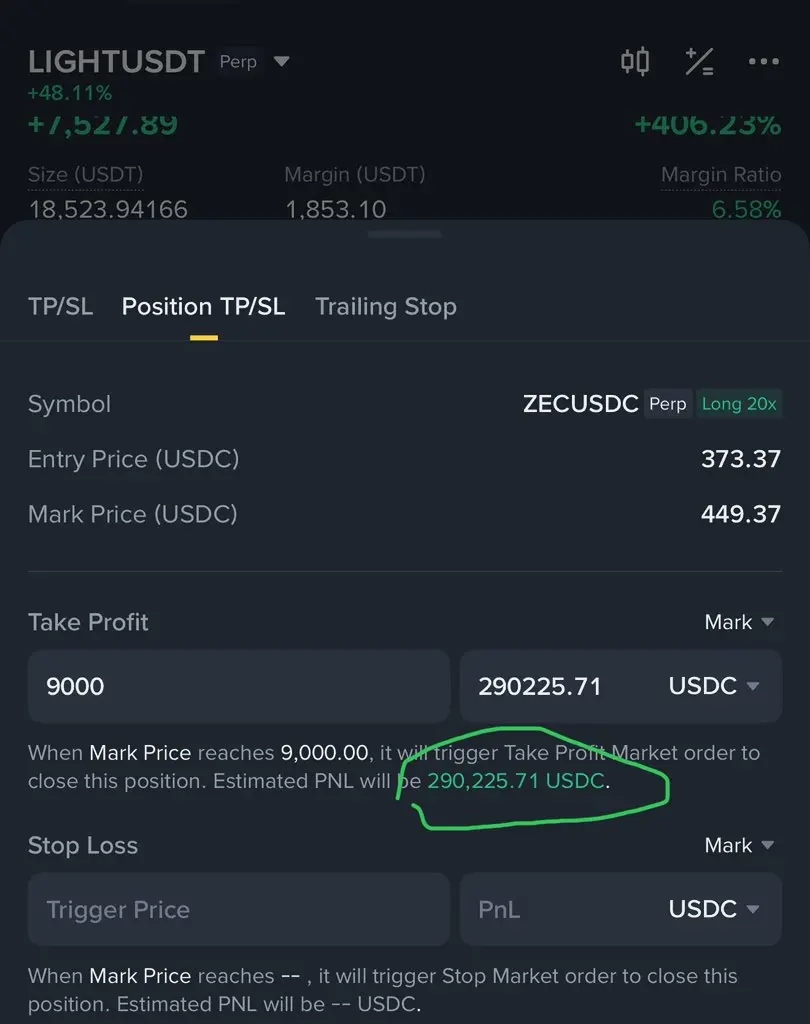Tap the sheet drag handle at top
810x1024 pixels.
coord(404,234)
